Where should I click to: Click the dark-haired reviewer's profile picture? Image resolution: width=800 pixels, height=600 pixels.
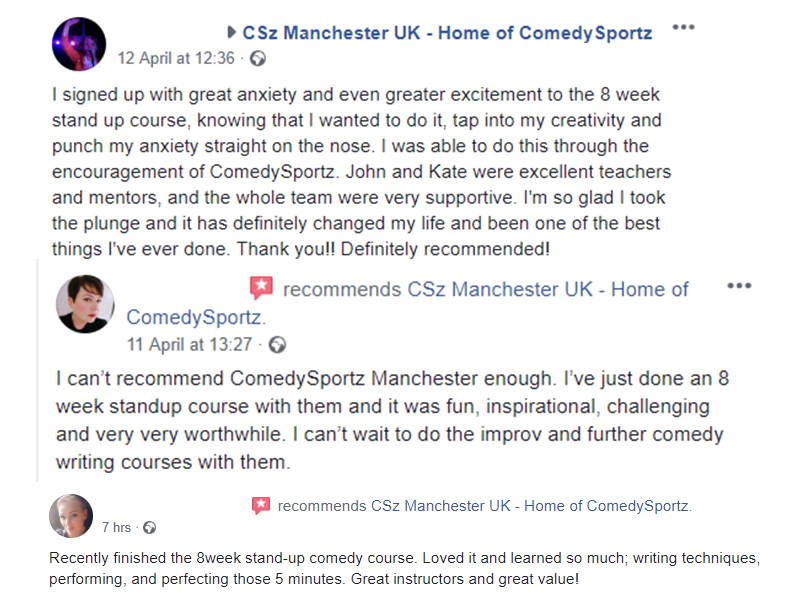(x=85, y=304)
